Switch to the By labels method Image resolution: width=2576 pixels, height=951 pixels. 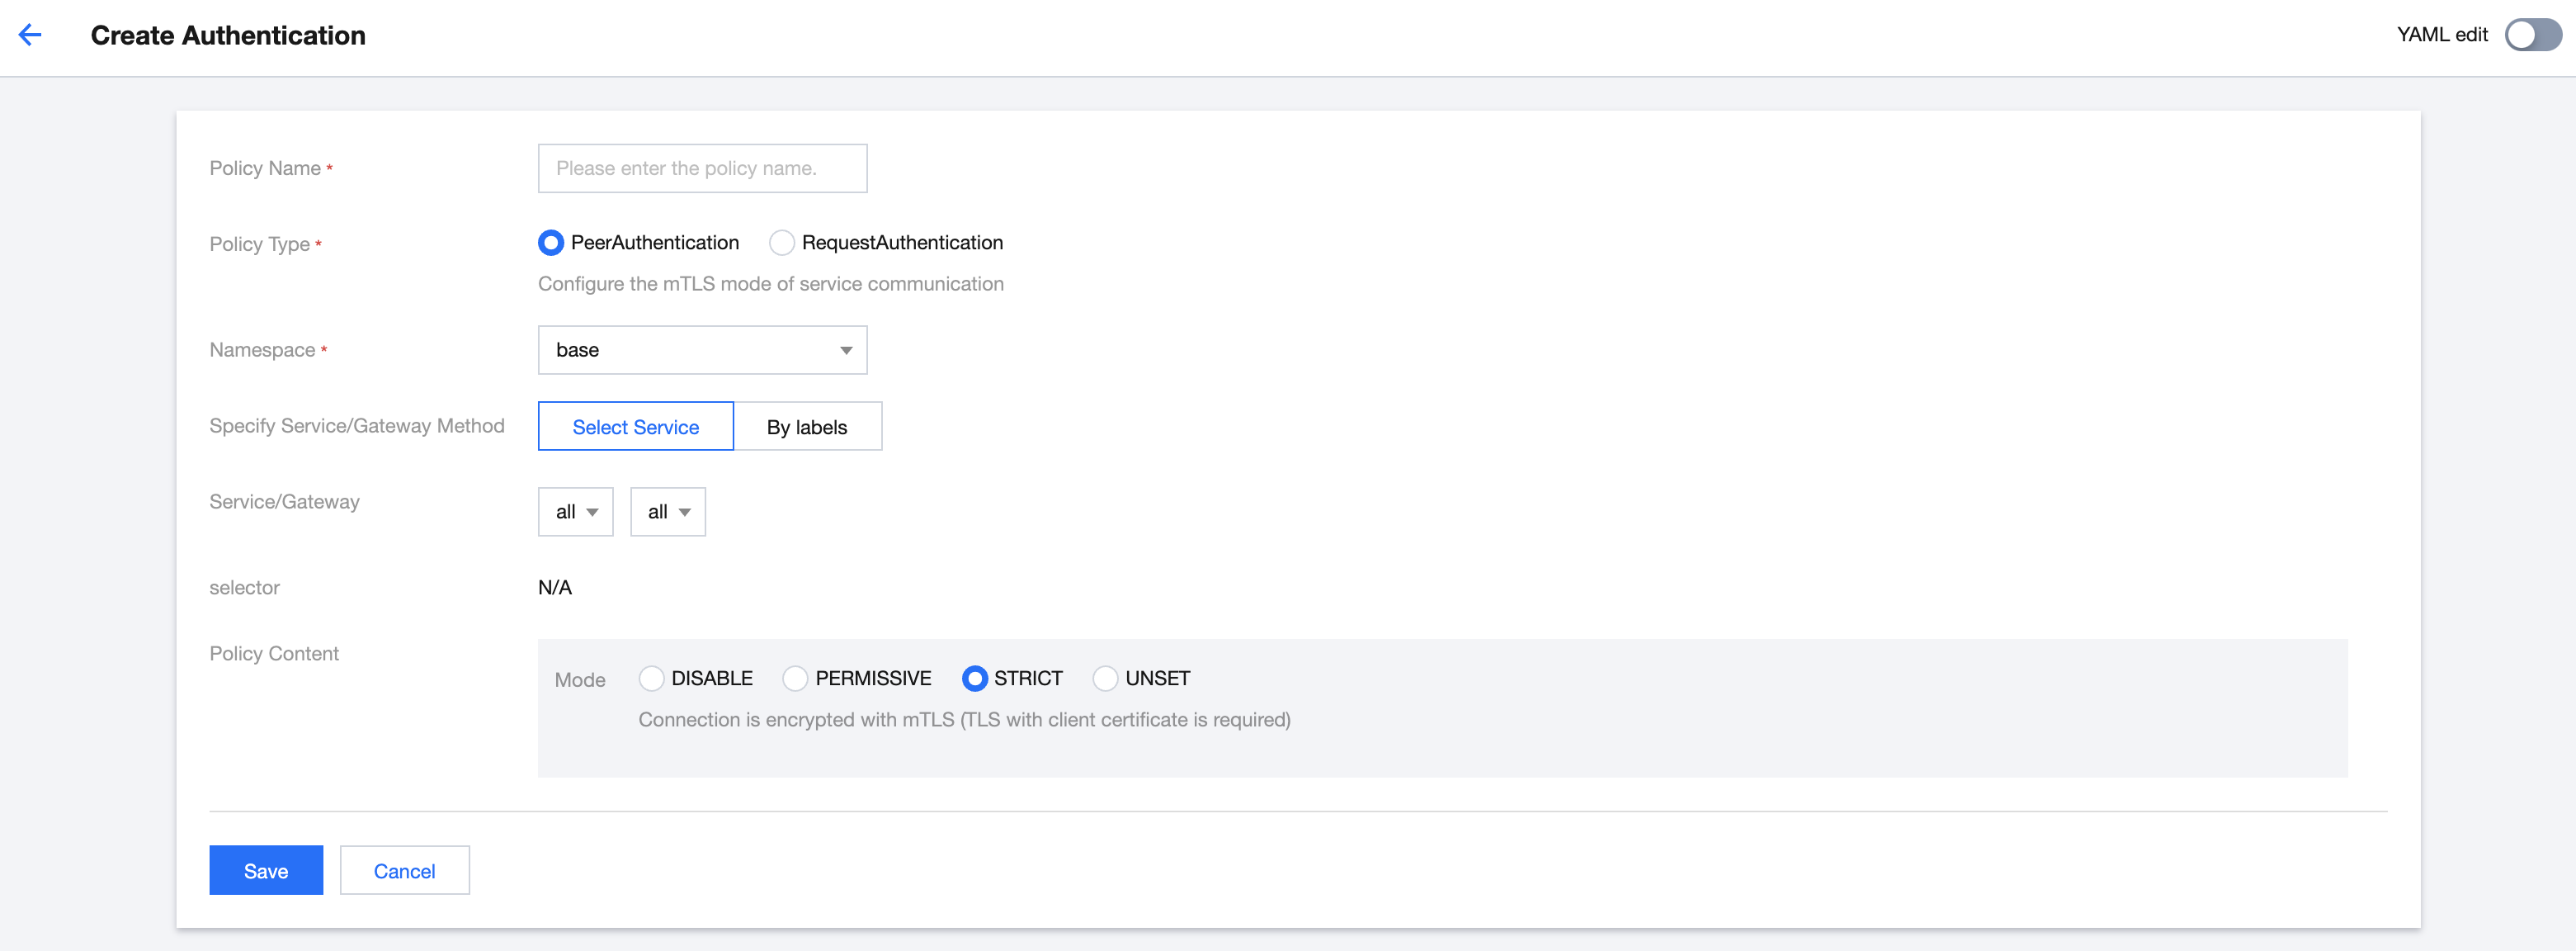(807, 427)
